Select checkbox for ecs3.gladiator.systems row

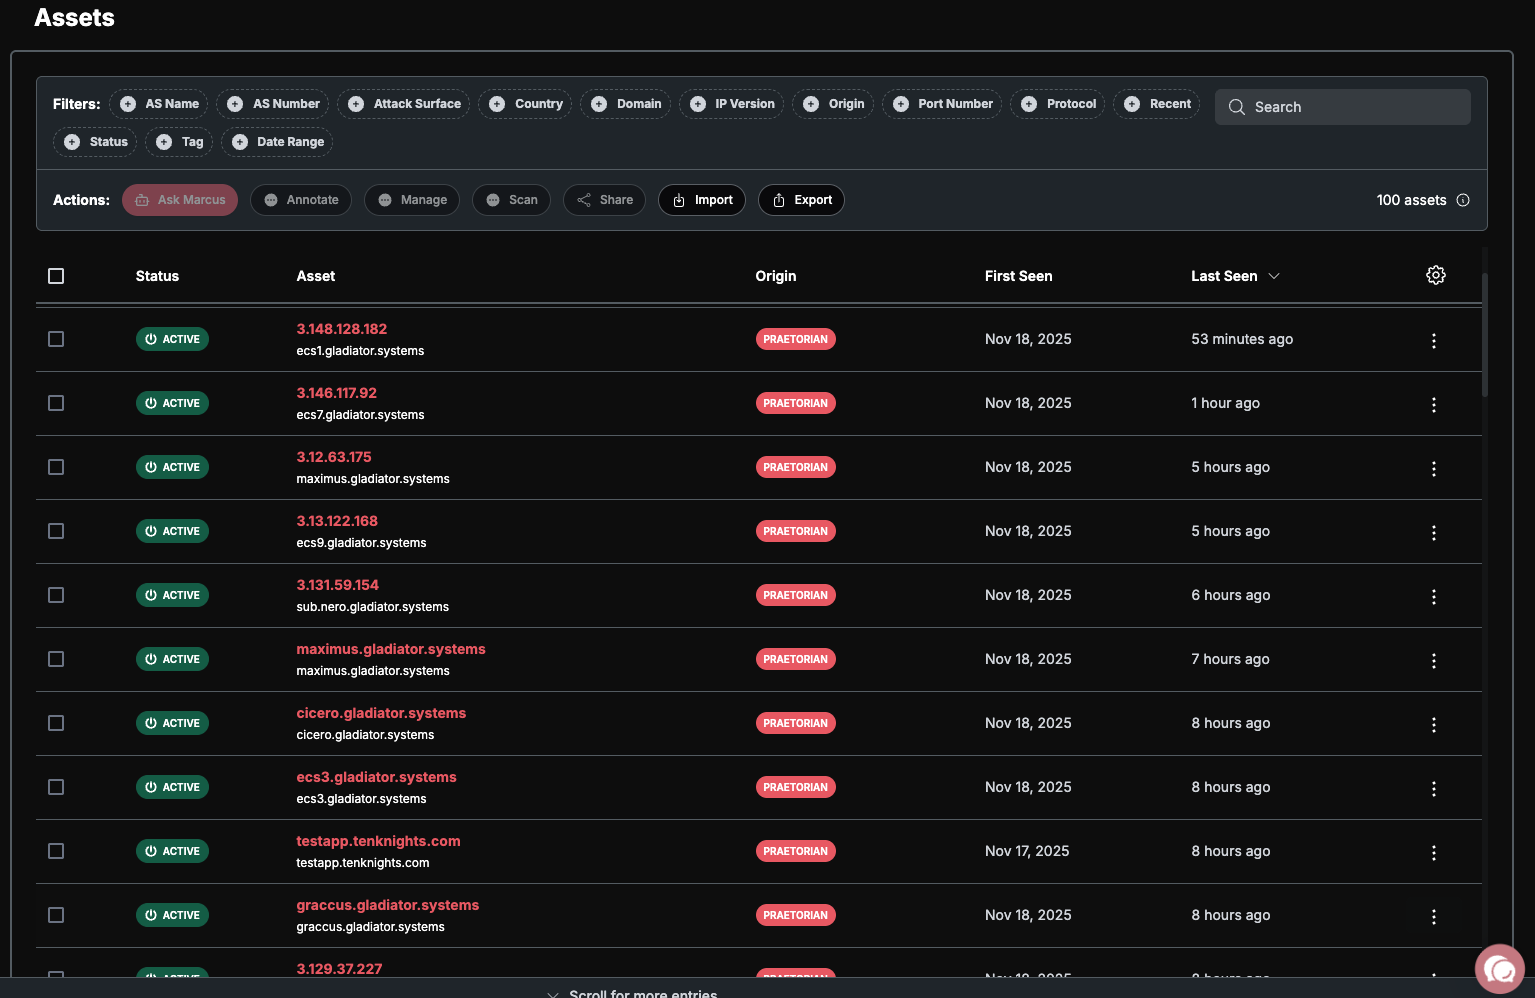[x=56, y=787]
